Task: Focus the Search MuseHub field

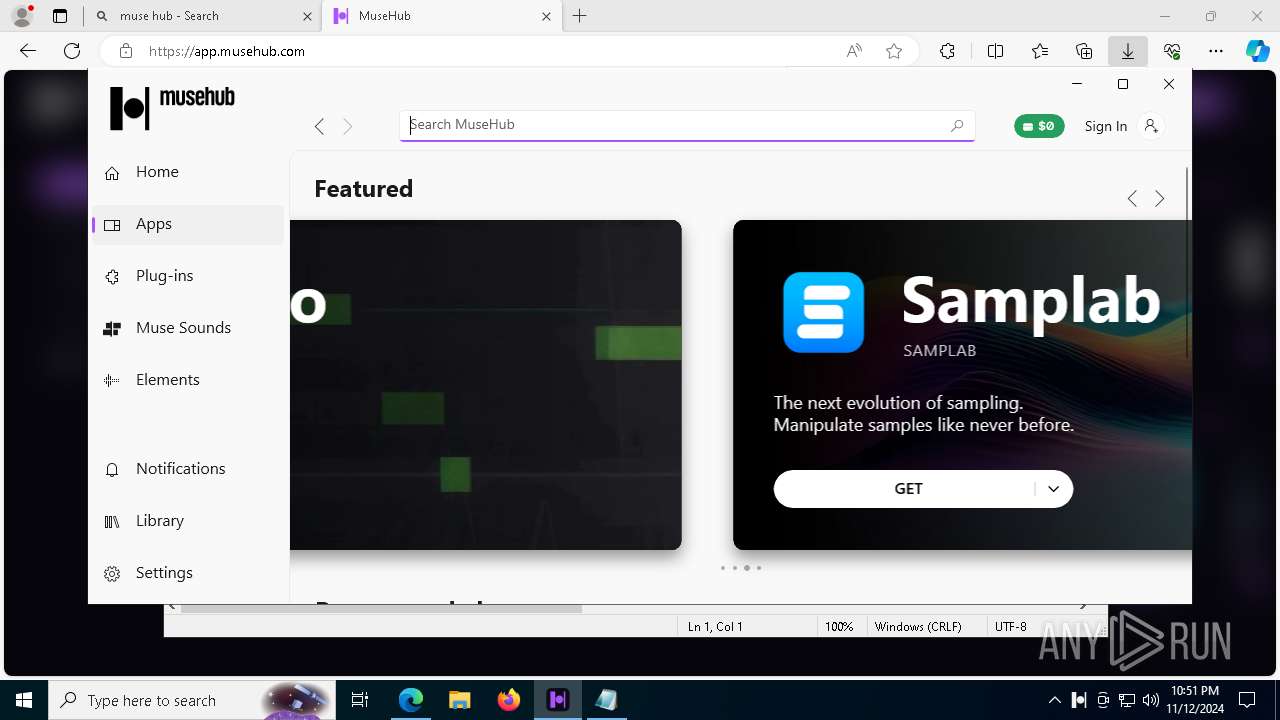Action: (687, 125)
